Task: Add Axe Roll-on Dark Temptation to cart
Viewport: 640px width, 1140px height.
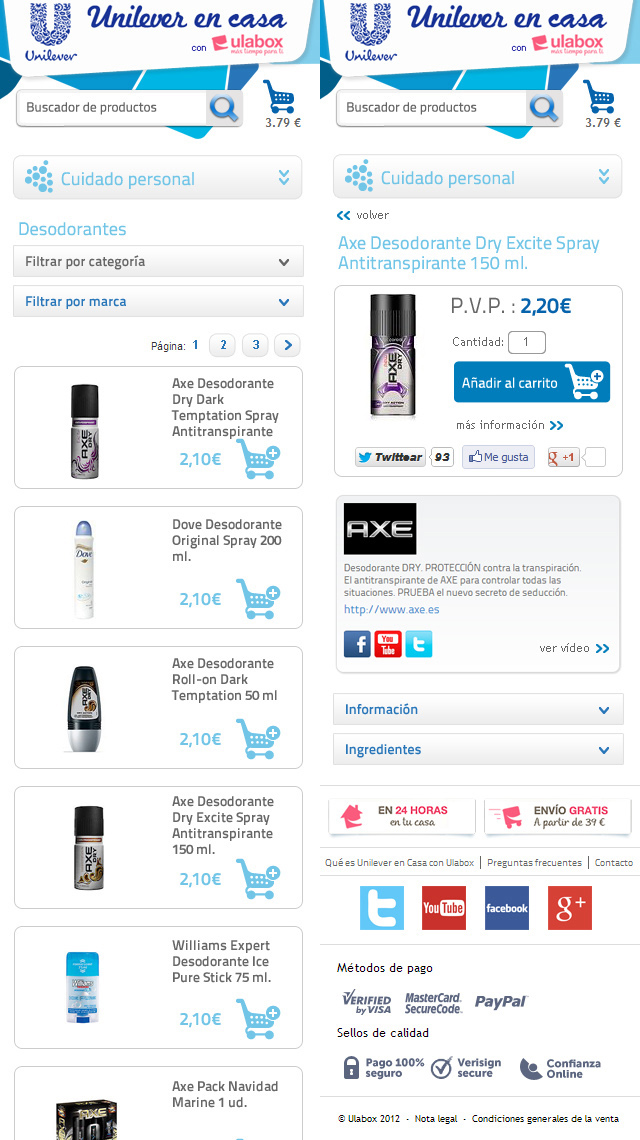Action: (257, 739)
